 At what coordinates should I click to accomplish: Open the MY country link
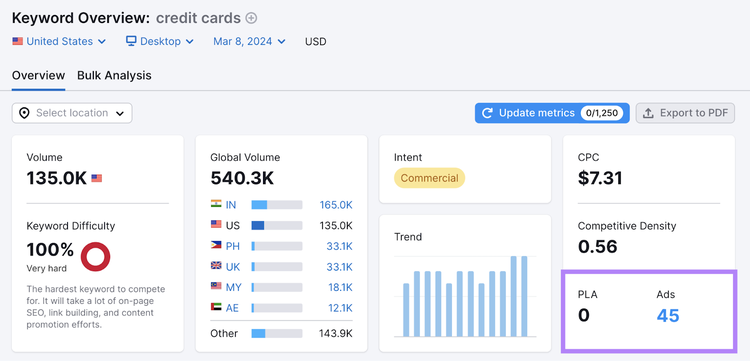tap(233, 287)
